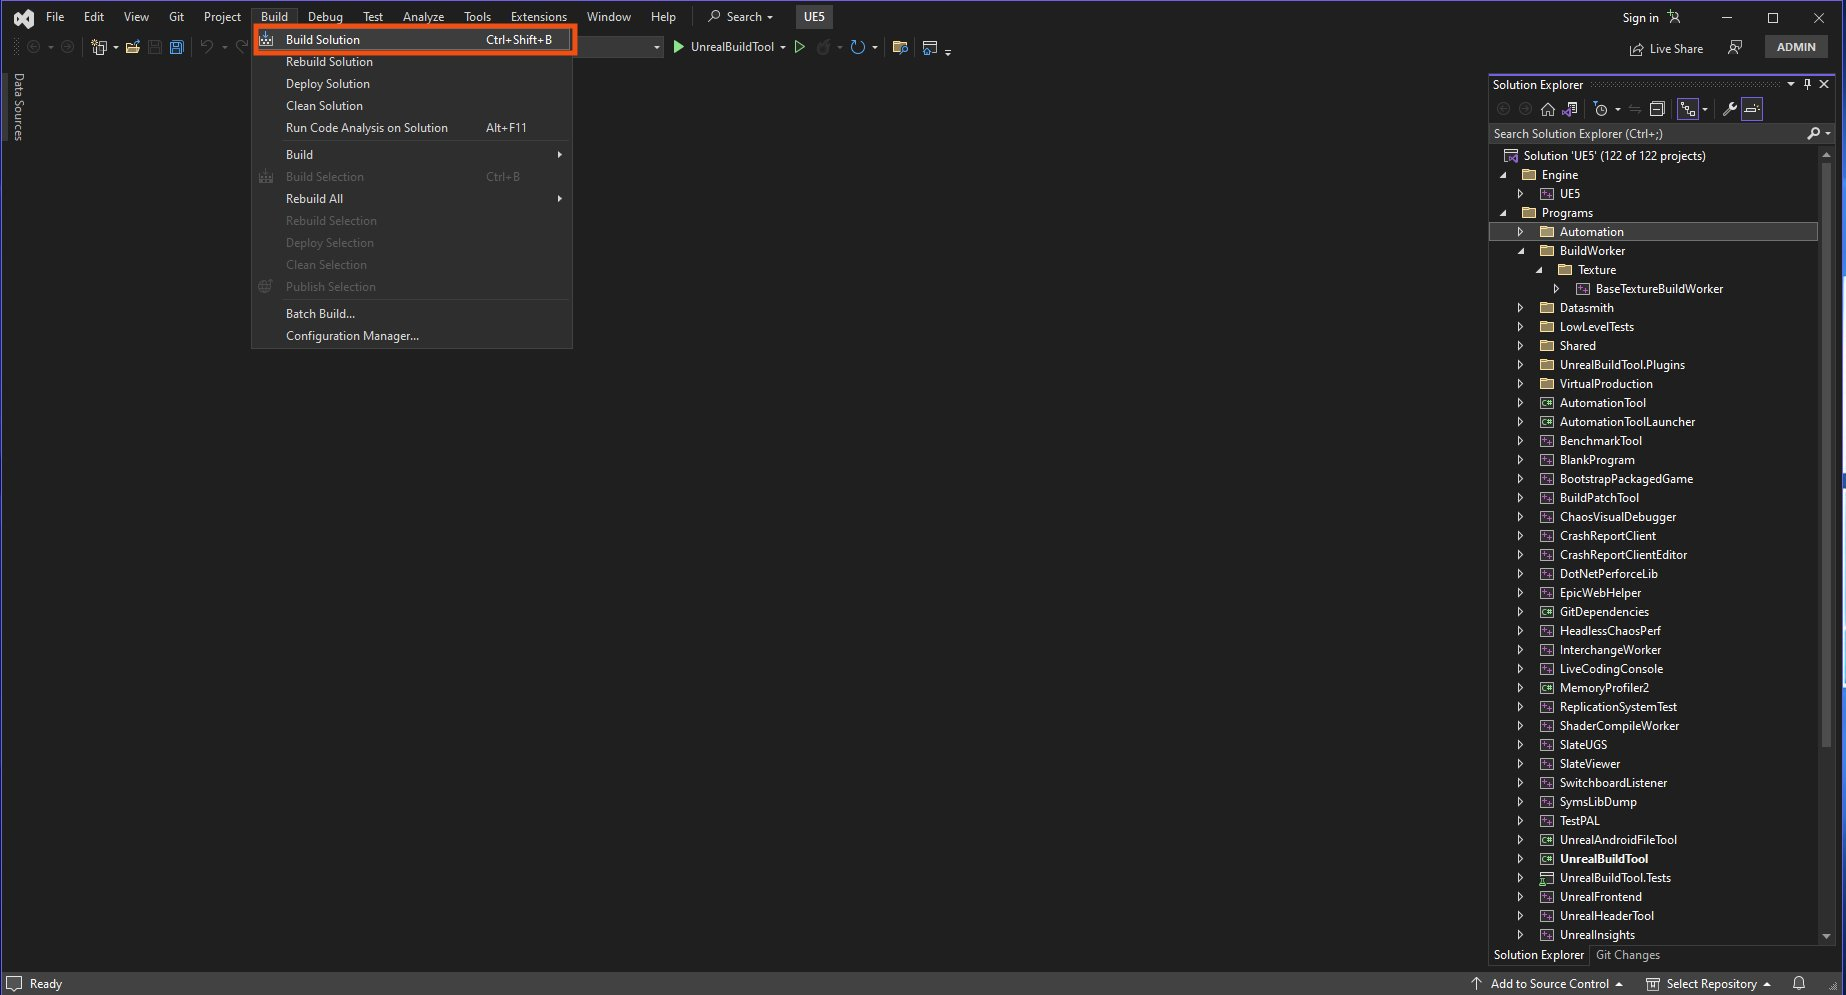Image resolution: width=1846 pixels, height=995 pixels.
Task: Click the Save All toolbar icon
Action: tap(177, 47)
